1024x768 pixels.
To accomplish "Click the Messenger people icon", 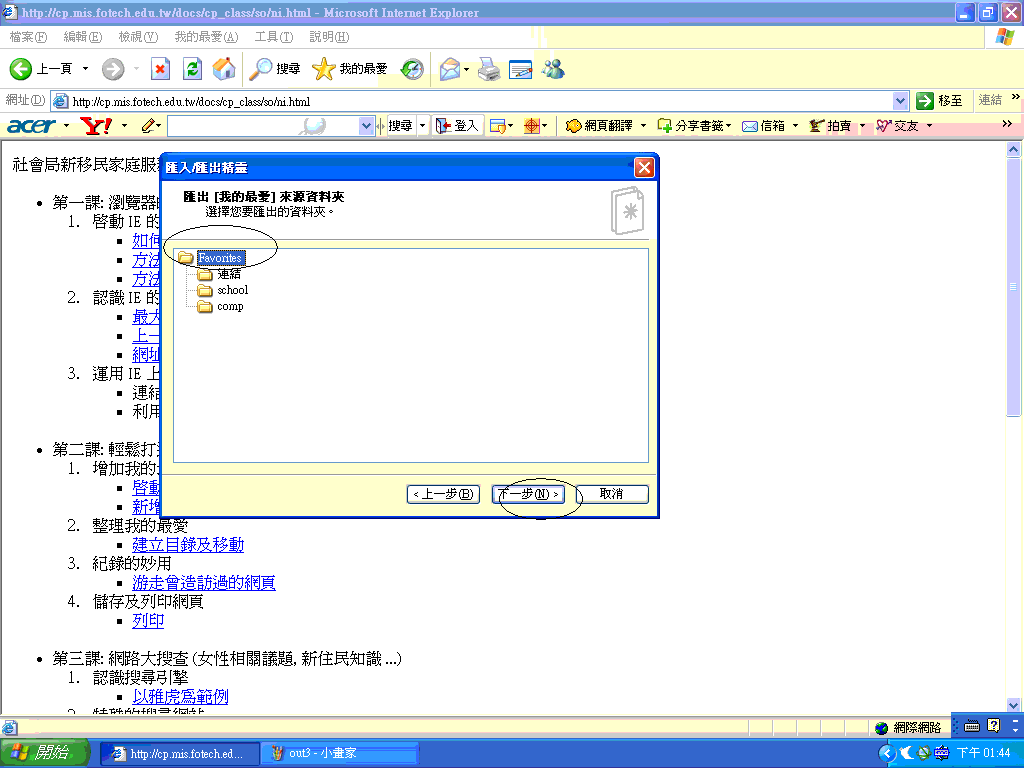I will [x=553, y=69].
